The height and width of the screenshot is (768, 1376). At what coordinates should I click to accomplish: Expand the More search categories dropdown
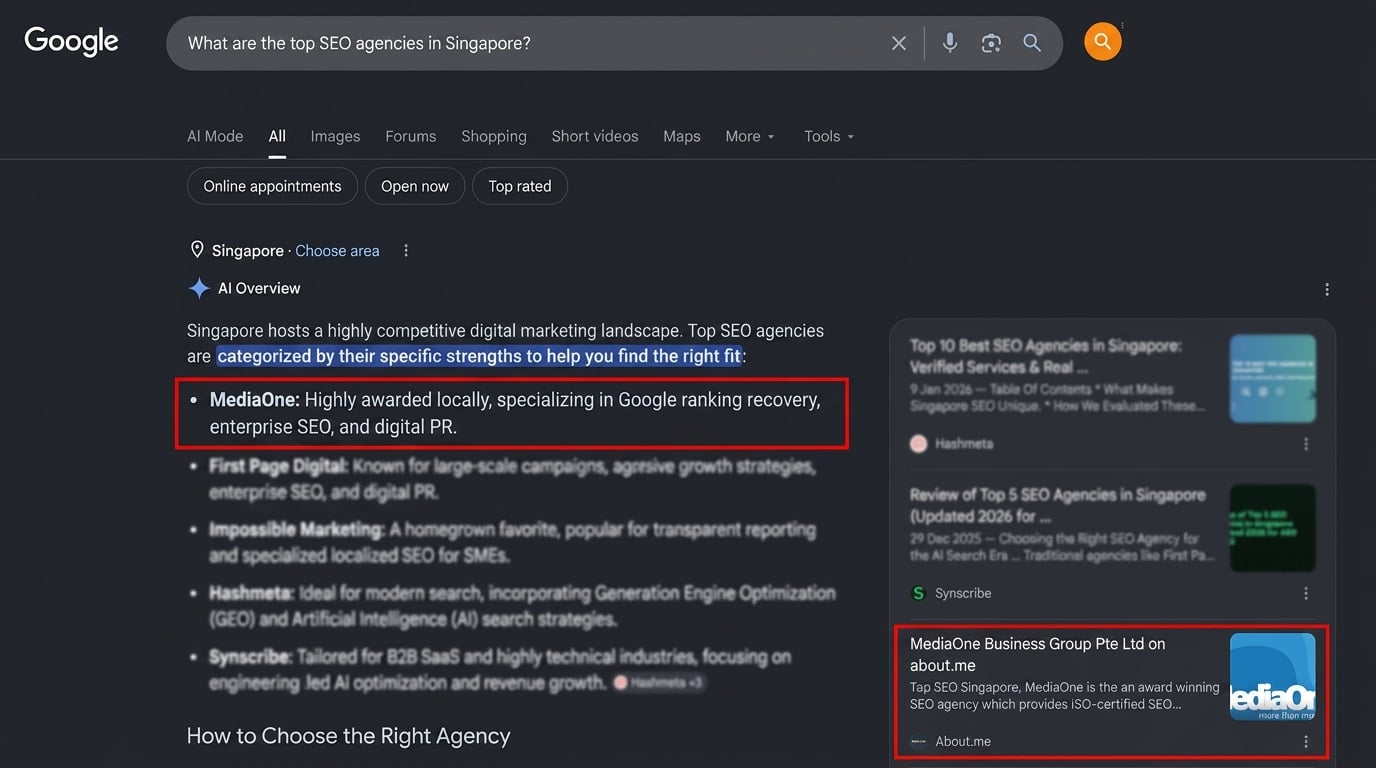coord(750,136)
